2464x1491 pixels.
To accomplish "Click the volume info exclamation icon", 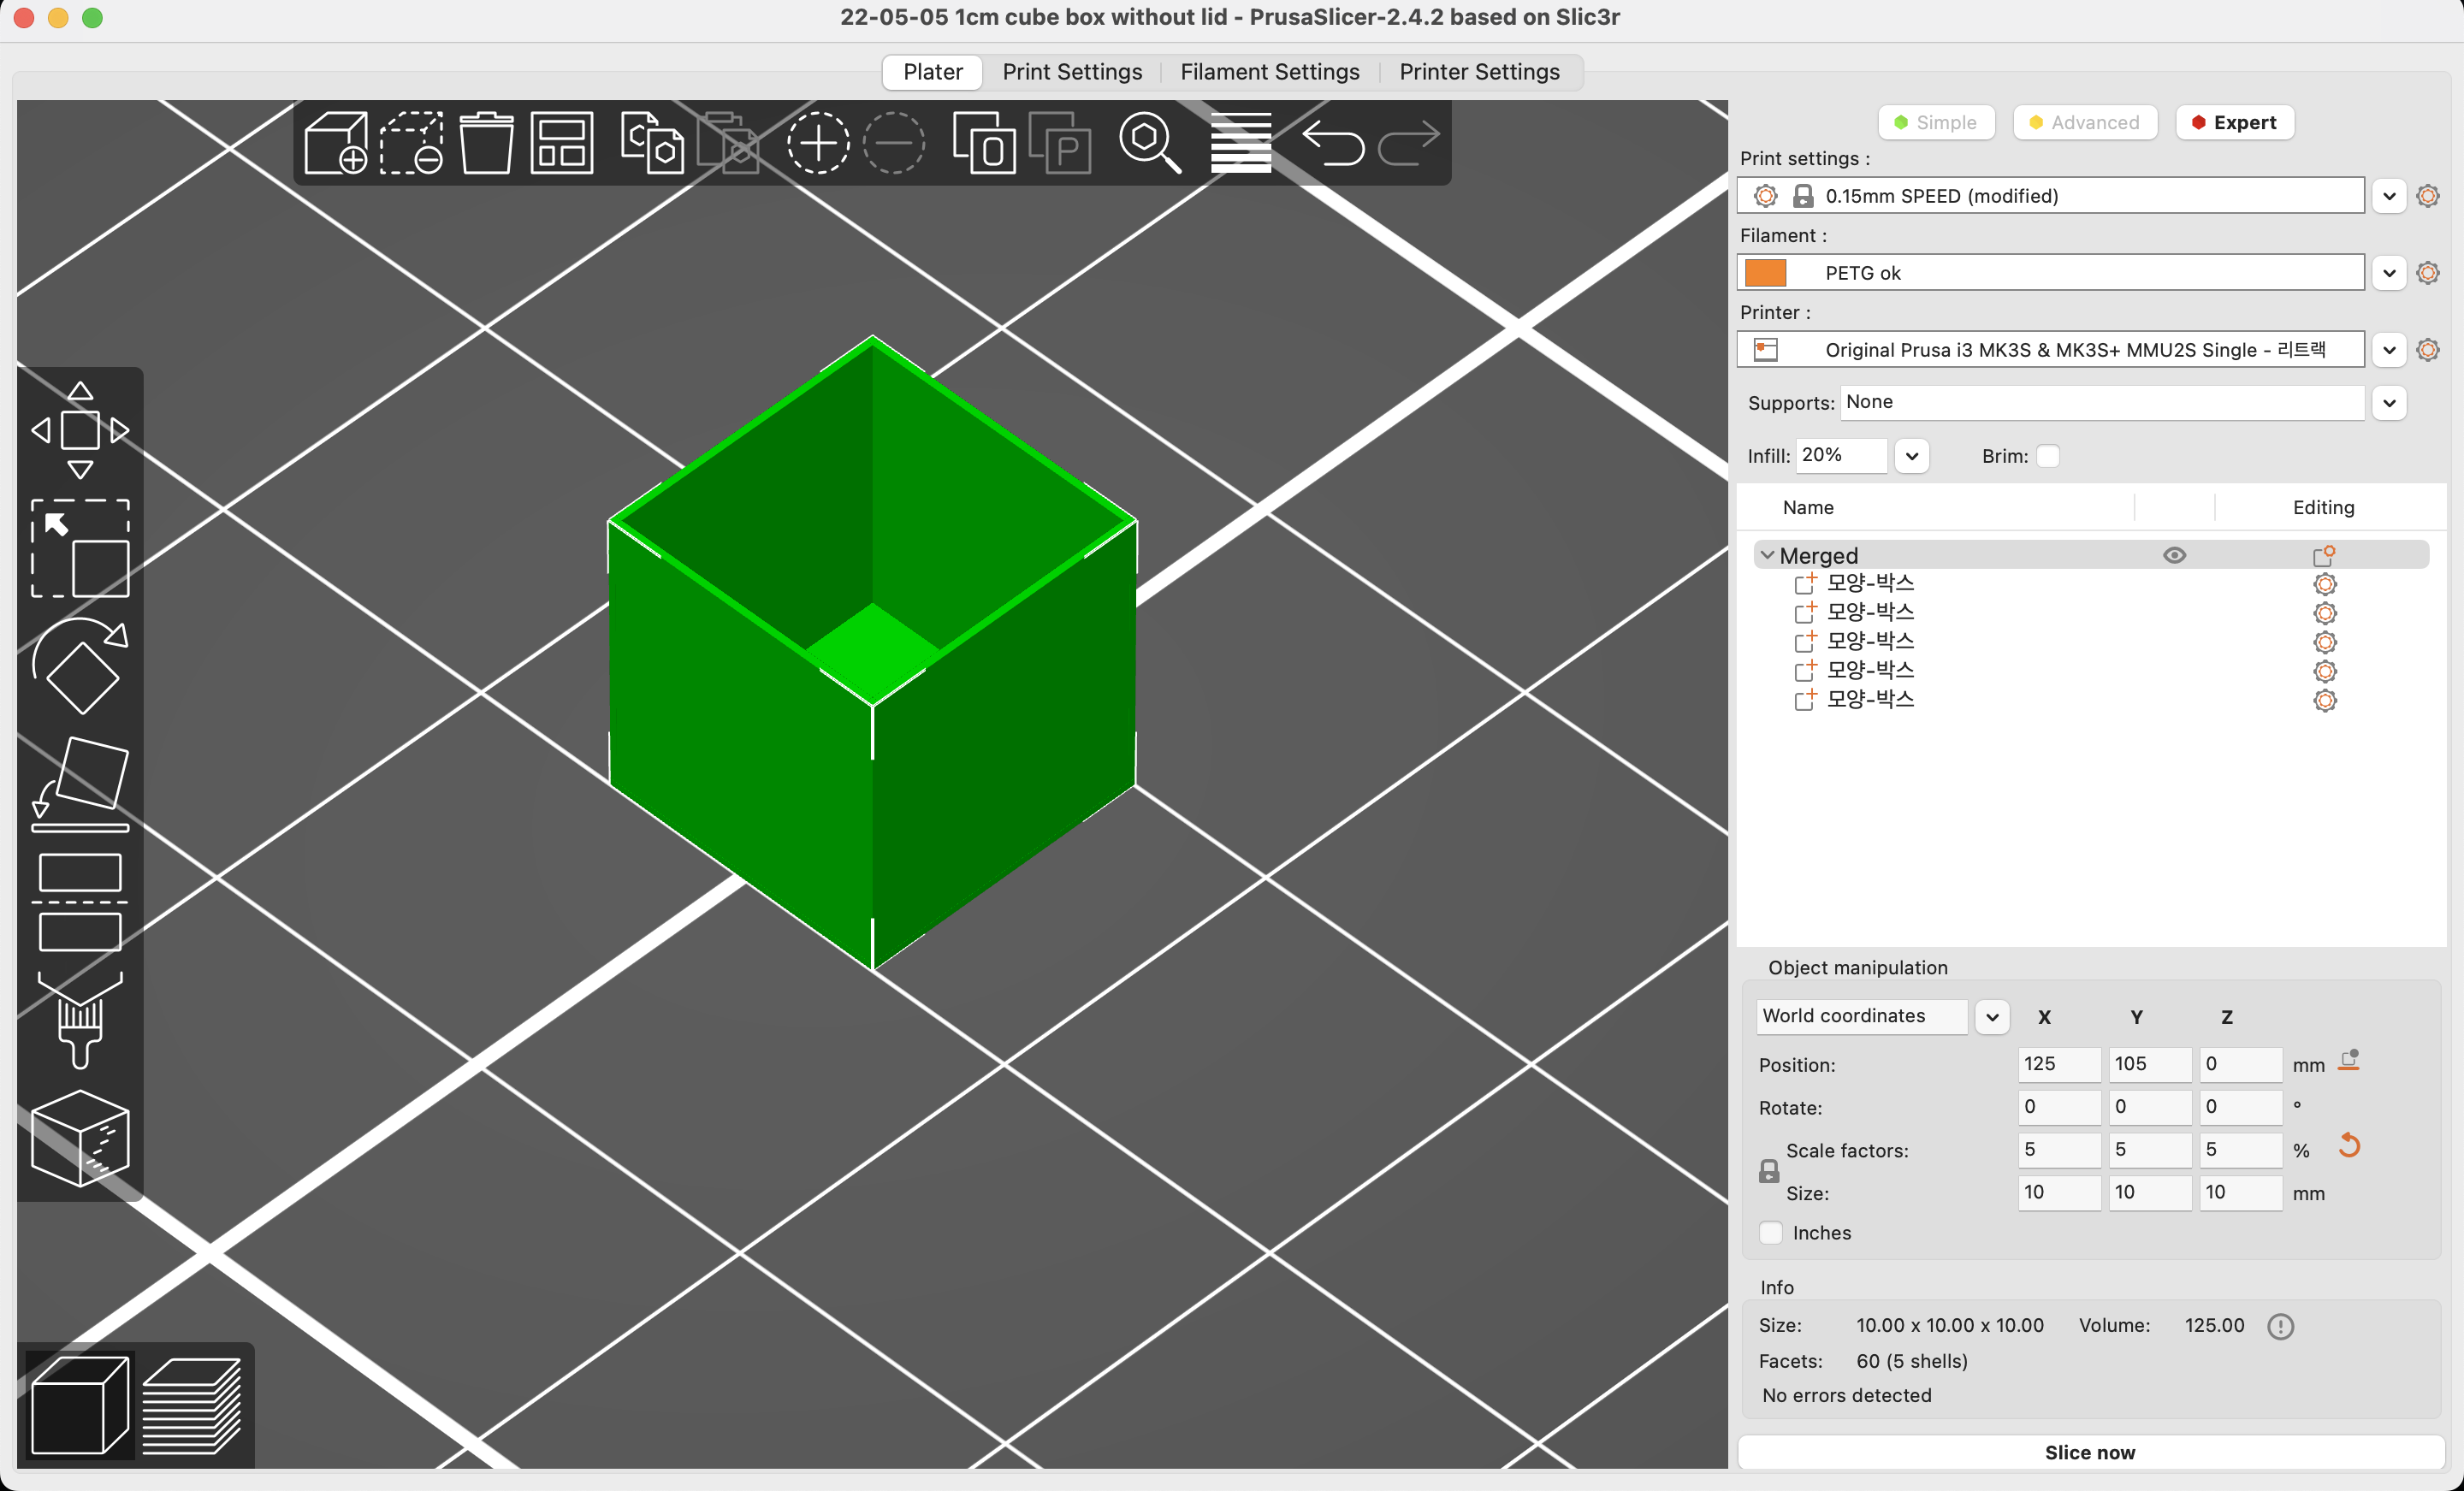I will [2280, 1326].
